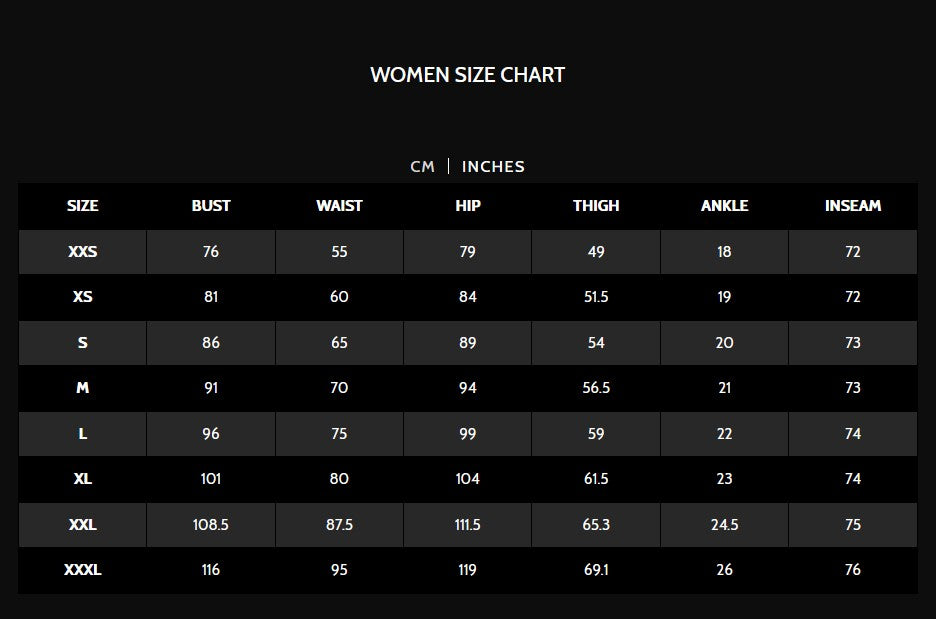The width and height of the screenshot is (936, 619).
Task: Select the L size row label
Action: click(x=83, y=434)
